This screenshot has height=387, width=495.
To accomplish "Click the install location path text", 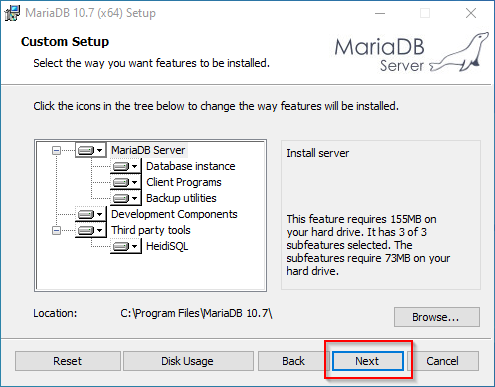I will click(196, 313).
